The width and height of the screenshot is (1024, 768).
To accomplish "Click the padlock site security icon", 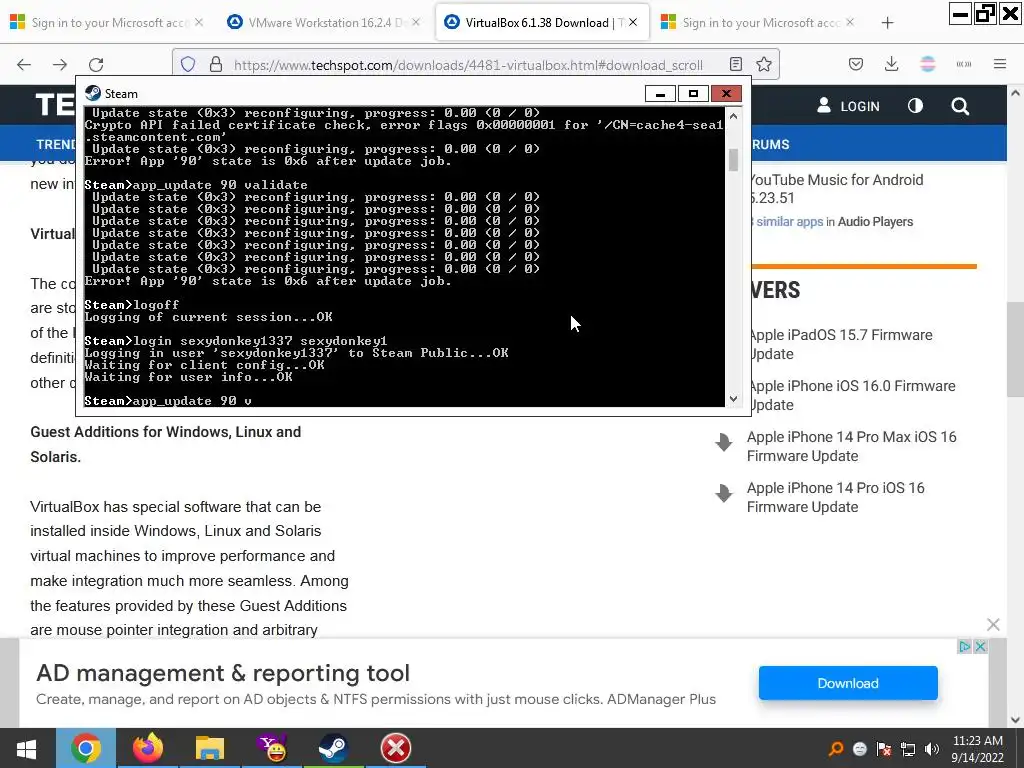I will tap(216, 64).
